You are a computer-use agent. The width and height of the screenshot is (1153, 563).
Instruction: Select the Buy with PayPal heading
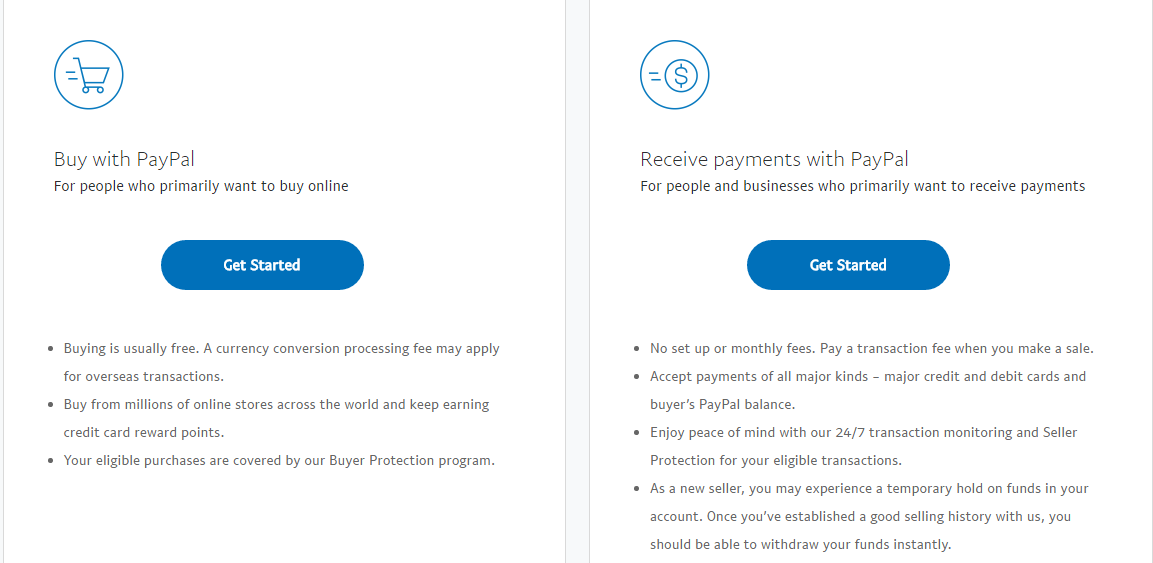point(124,159)
